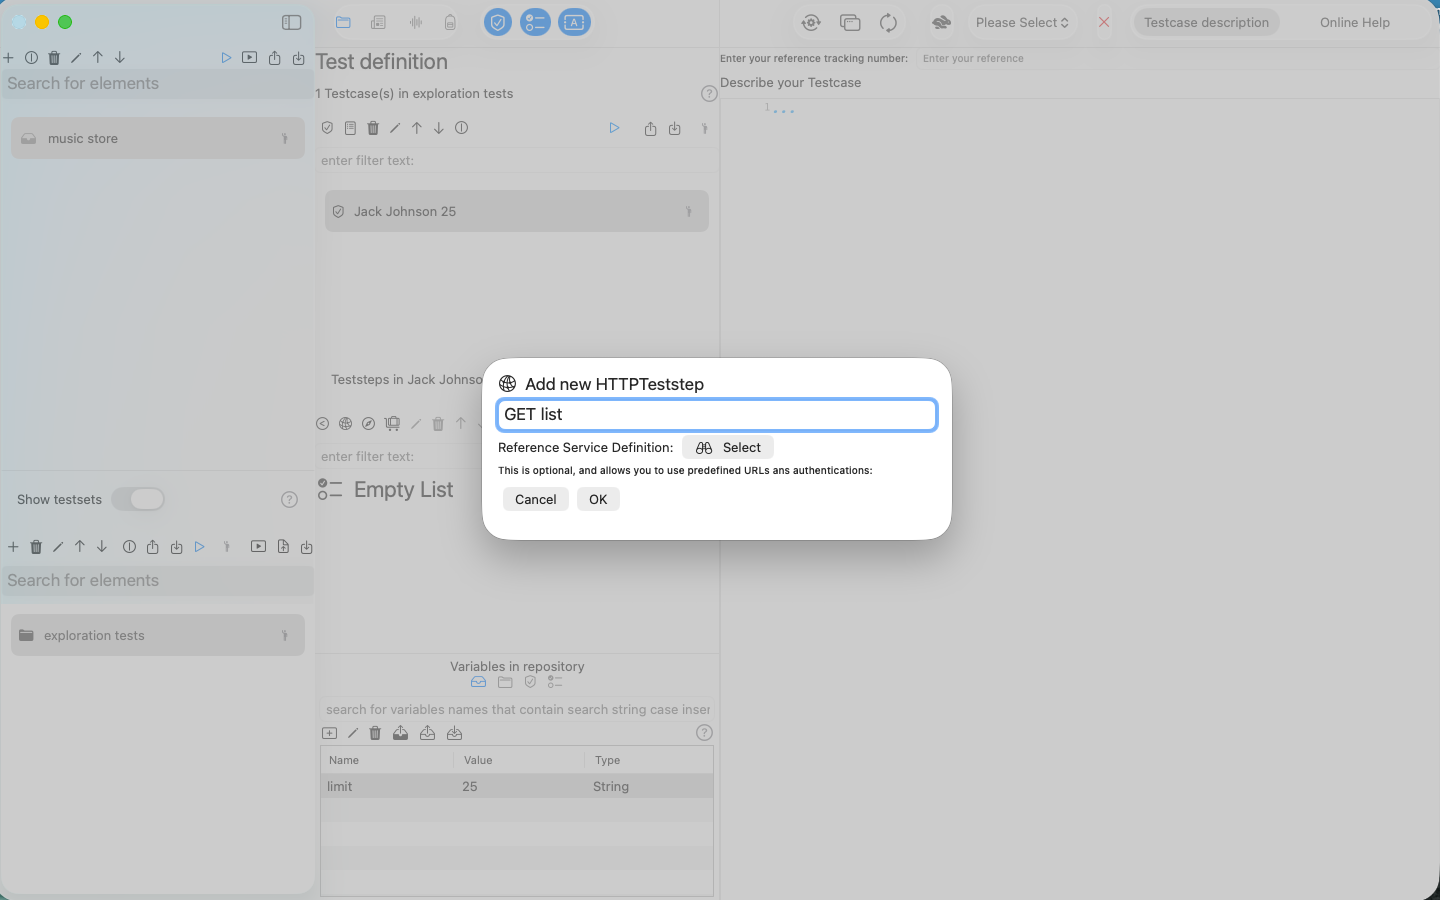Confirm the new HTTP teststep with OK
The image size is (1440, 900).
point(598,498)
